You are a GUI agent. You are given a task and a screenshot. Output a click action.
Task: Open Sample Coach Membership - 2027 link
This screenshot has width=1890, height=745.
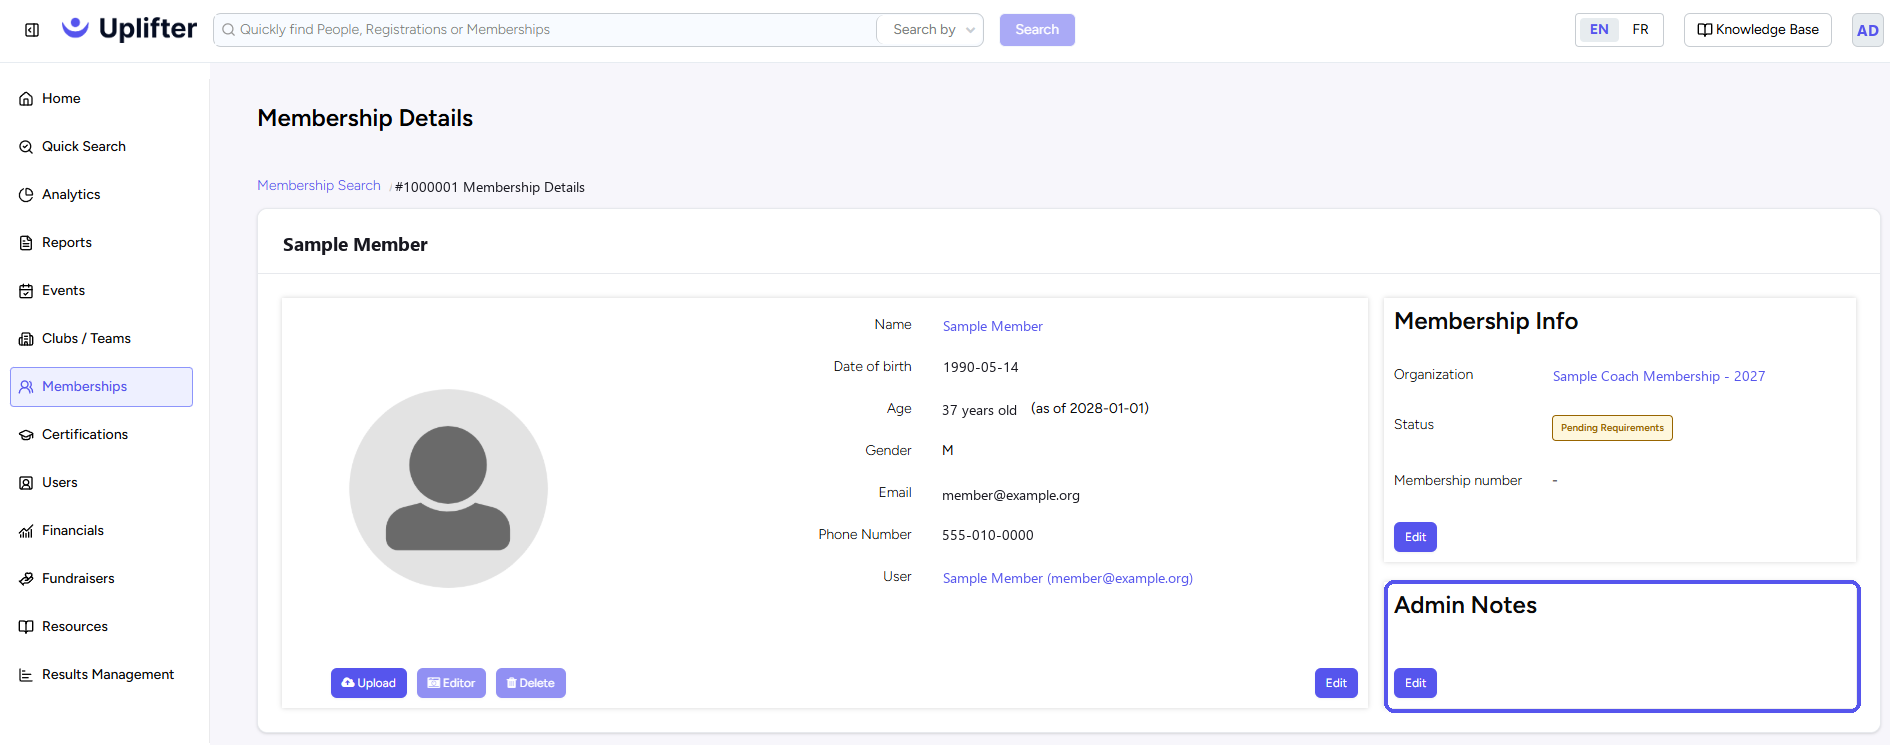point(1659,377)
